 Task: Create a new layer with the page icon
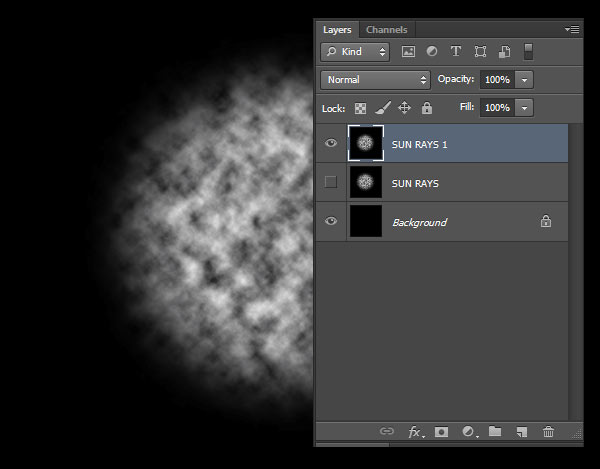point(521,432)
